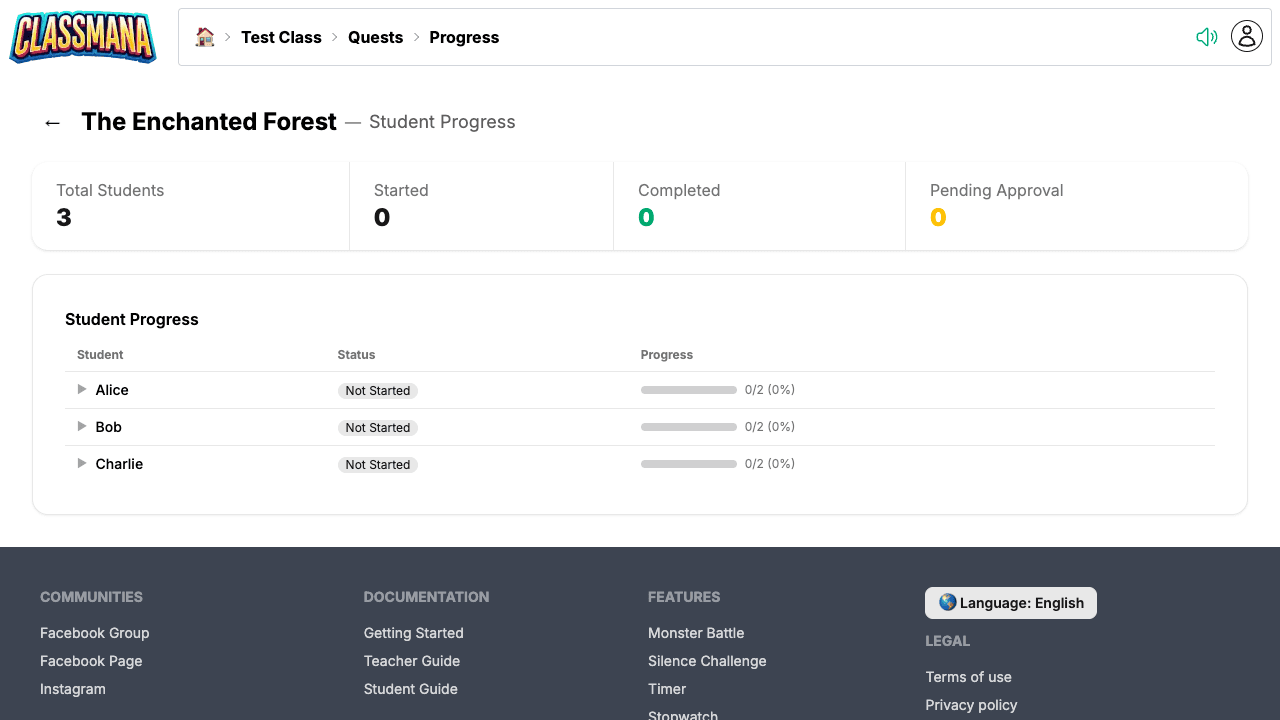Click the Classmana logo
The image size is (1280, 720).
pyautogui.click(x=83, y=37)
